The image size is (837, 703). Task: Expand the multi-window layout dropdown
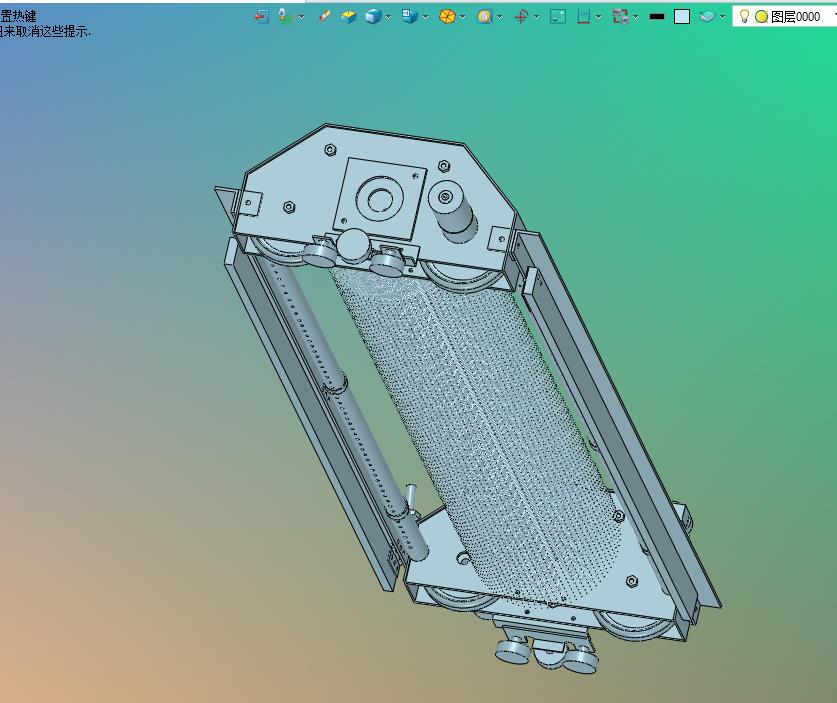pos(635,17)
